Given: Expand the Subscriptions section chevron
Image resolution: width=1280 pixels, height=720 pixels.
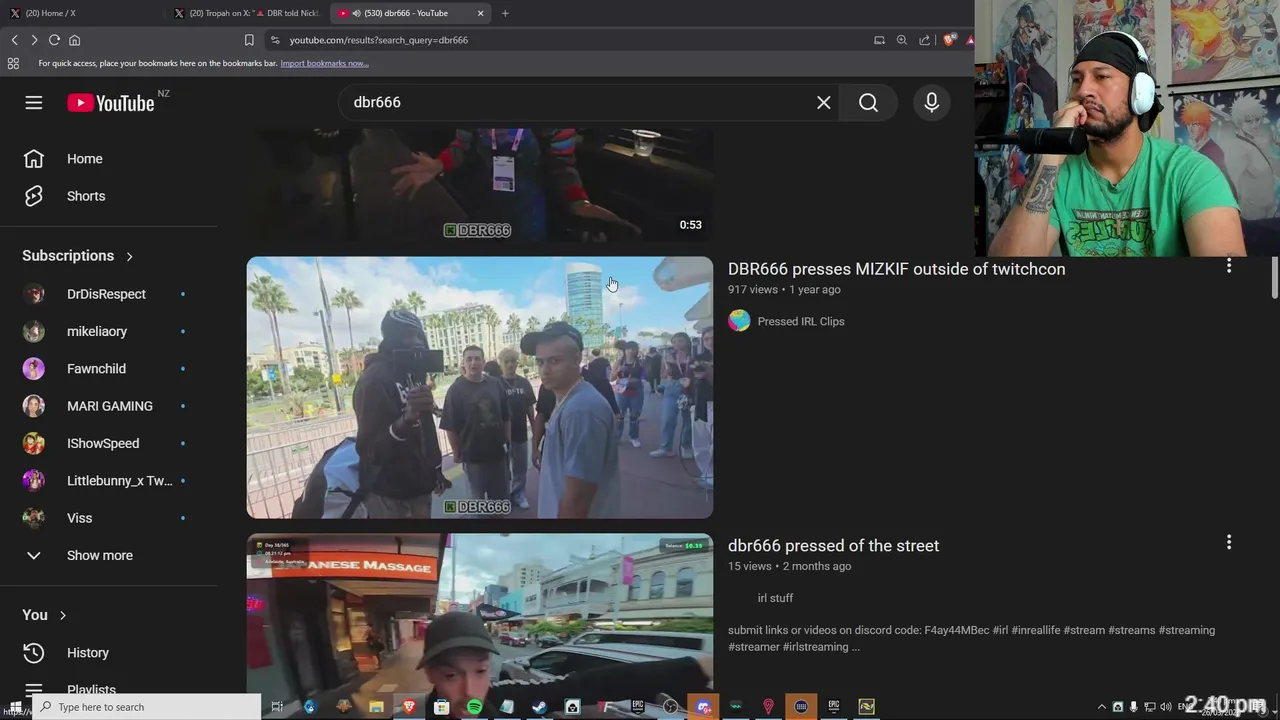Looking at the screenshot, I should click(129, 256).
